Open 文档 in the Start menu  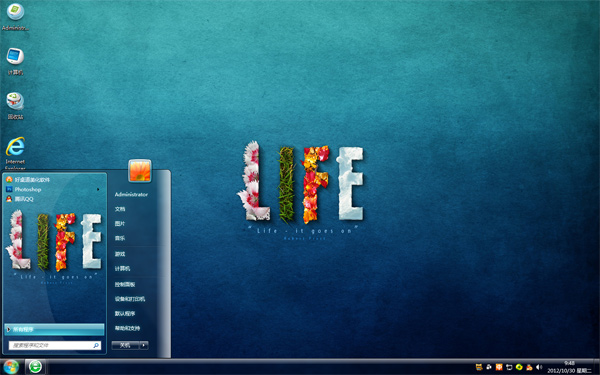tap(120, 209)
